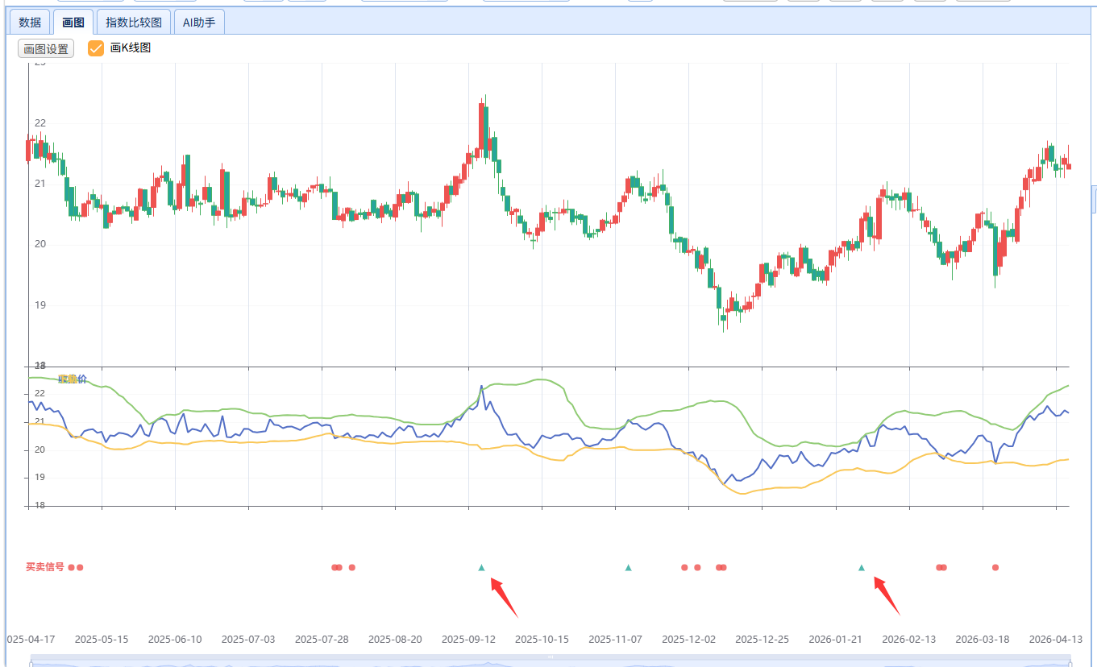Screen dimensions: 1097x667
Task: Click the 2025-12-25 date label on axis
Action: pos(763,639)
